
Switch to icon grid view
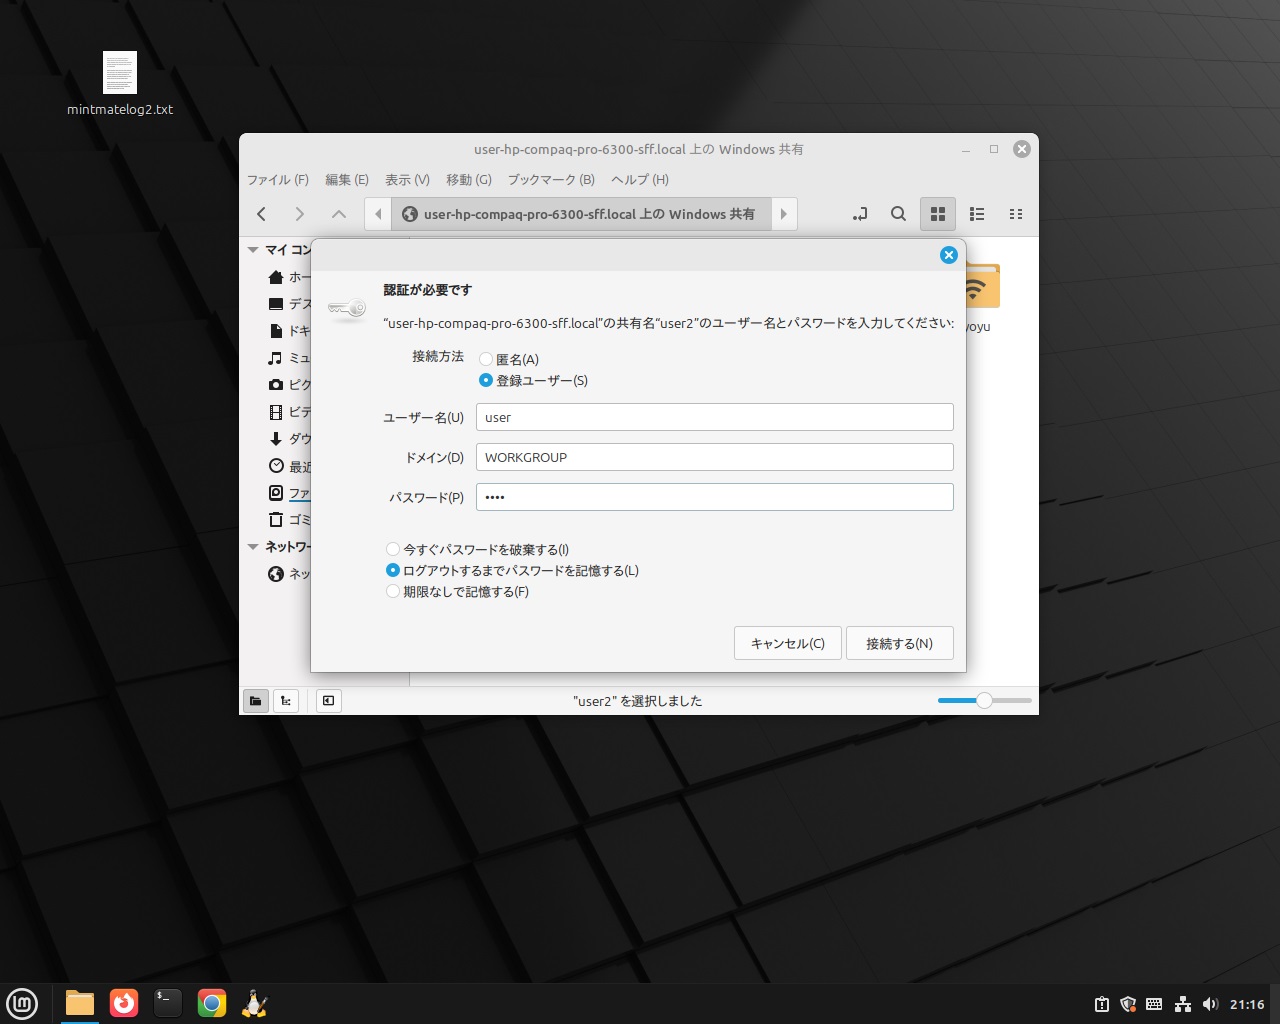[938, 214]
